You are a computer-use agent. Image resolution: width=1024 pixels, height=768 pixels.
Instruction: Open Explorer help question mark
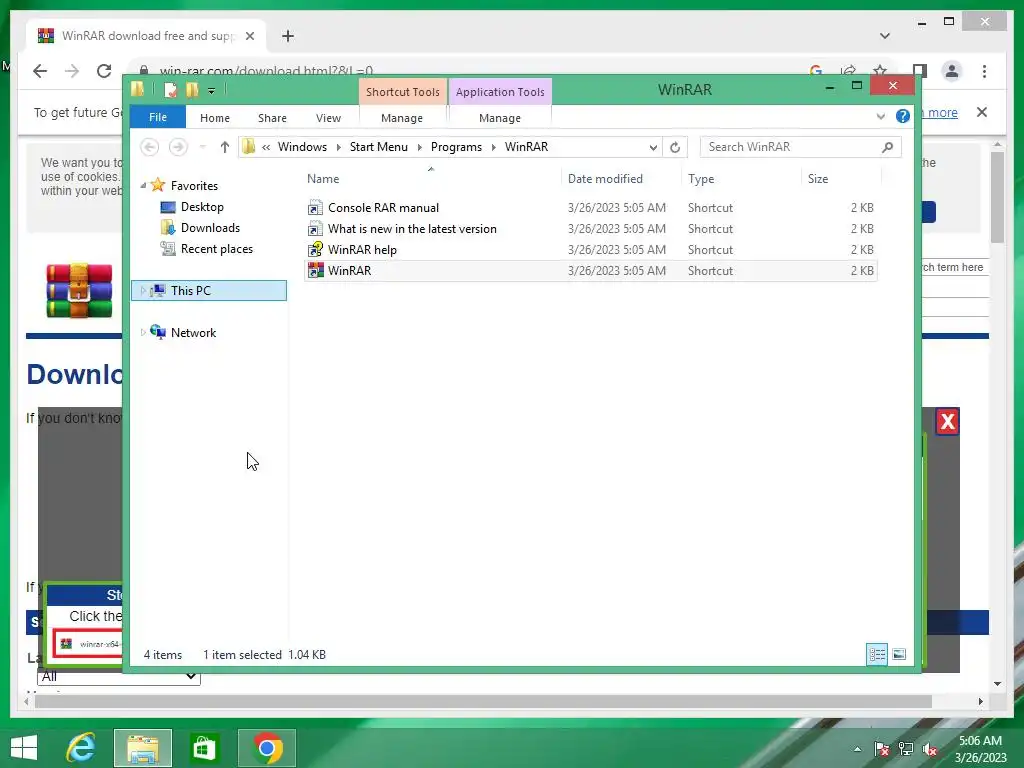coord(903,116)
